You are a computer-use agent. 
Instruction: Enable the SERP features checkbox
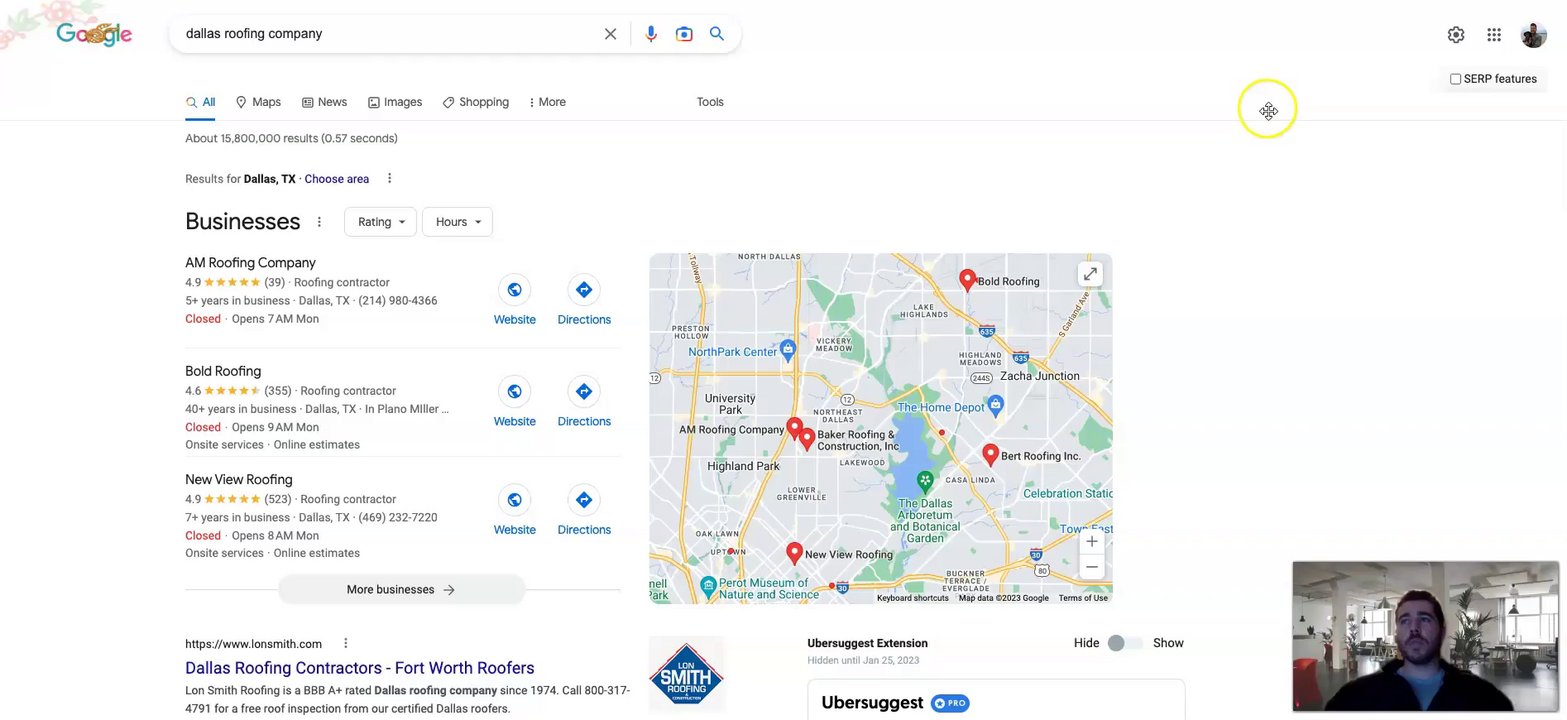1455,79
